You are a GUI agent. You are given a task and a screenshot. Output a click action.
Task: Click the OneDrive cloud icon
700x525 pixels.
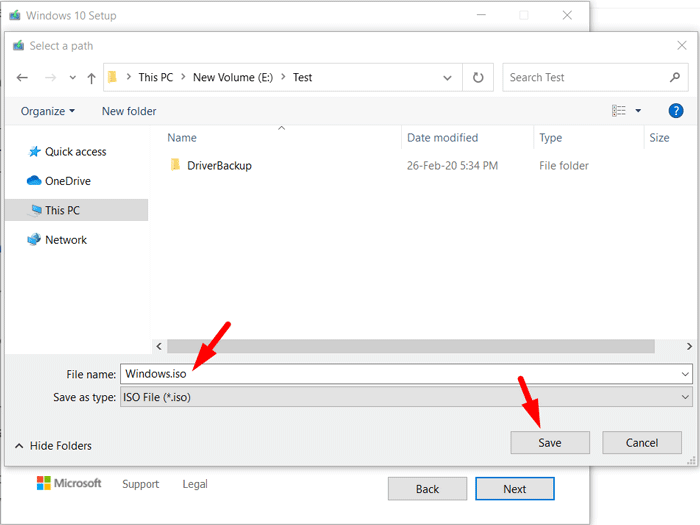[34, 181]
